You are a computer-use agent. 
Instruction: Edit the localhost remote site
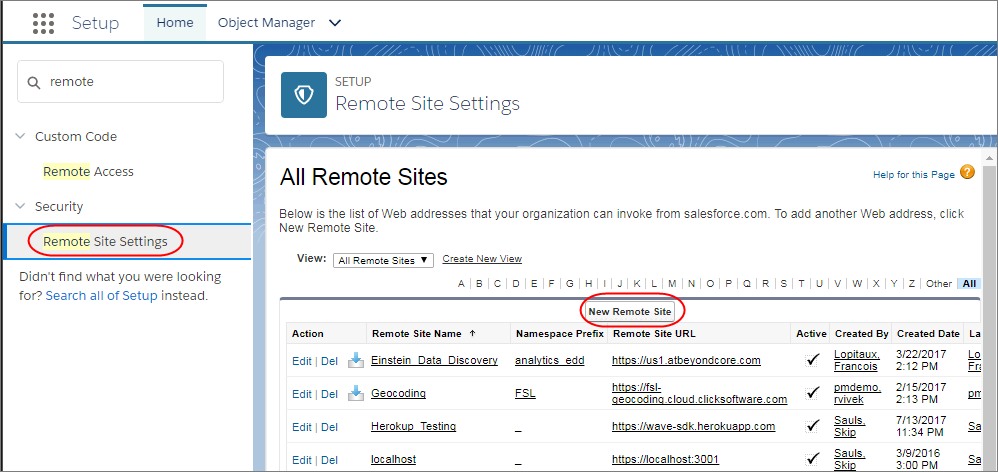(x=302, y=460)
